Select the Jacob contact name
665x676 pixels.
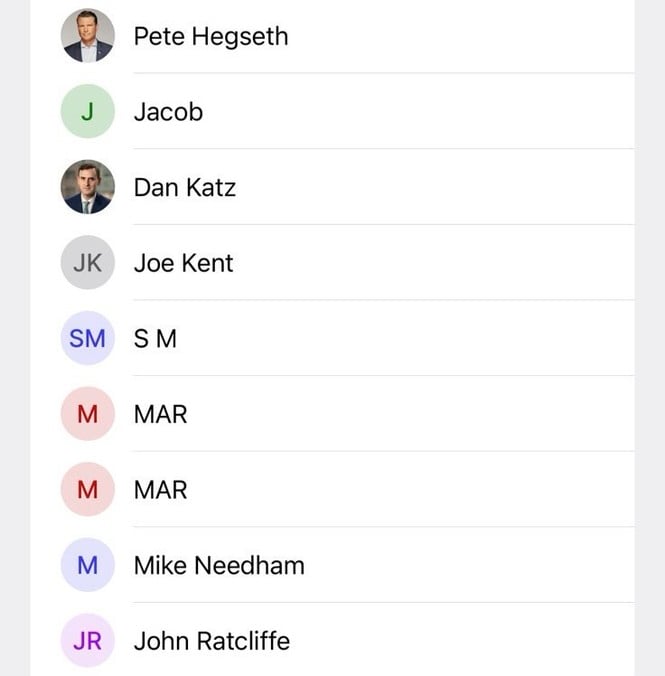[x=168, y=112]
